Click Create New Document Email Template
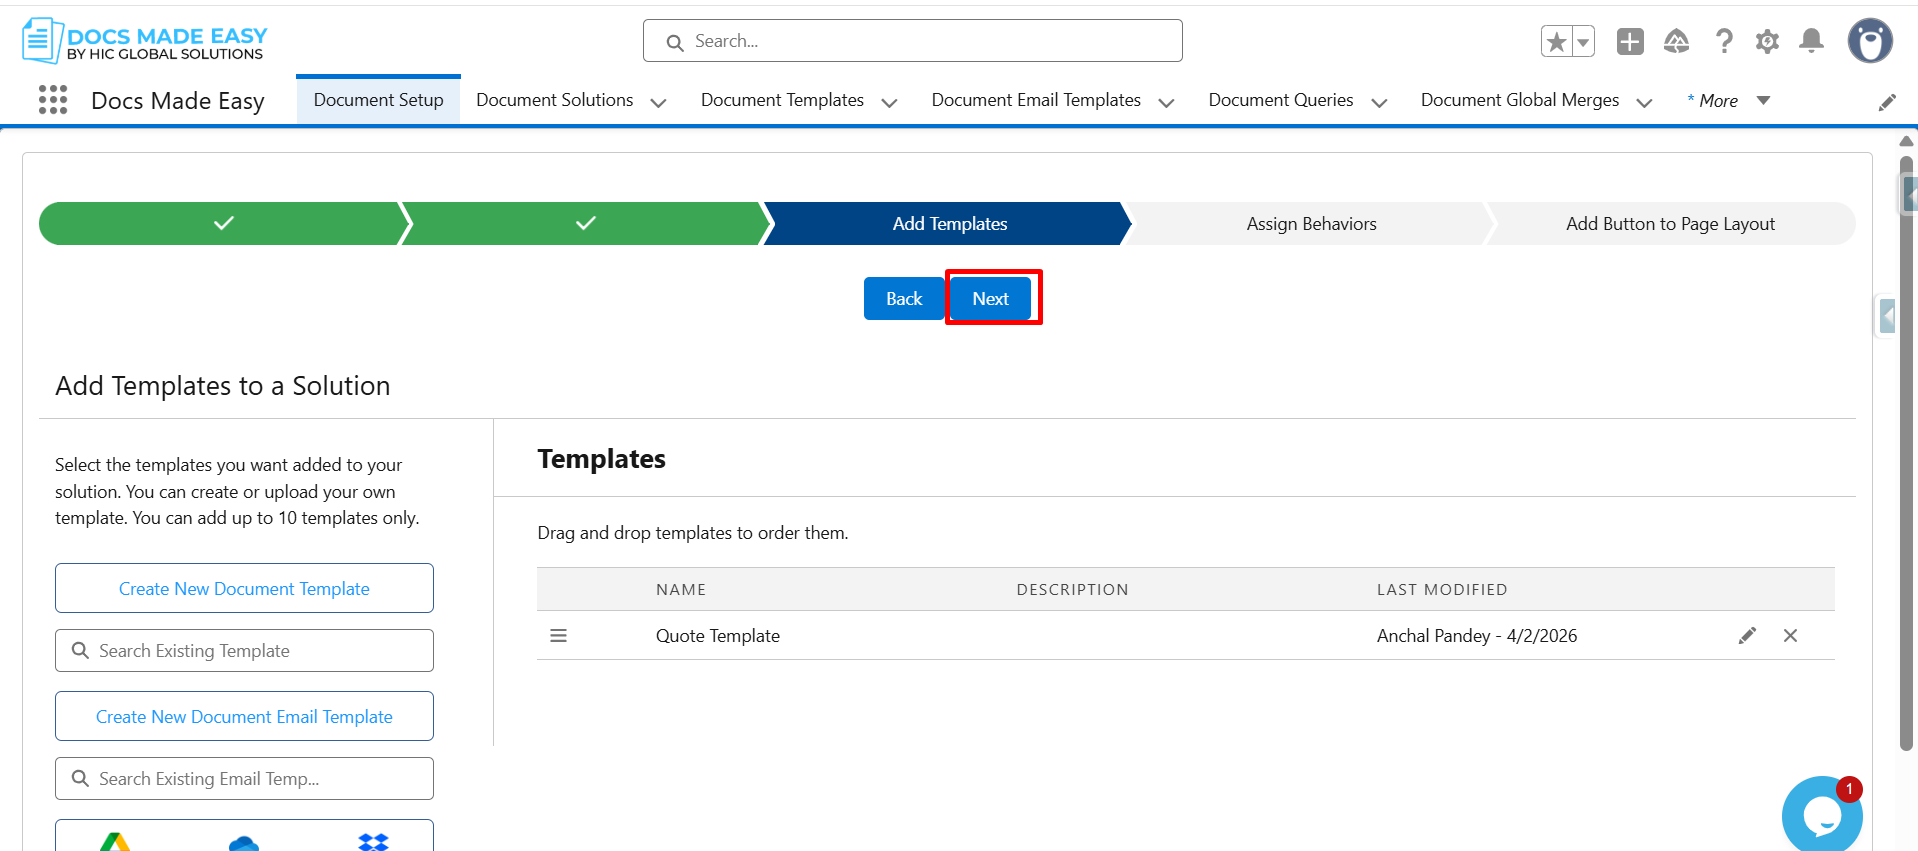Screen dimensions: 1918x851 point(244,716)
